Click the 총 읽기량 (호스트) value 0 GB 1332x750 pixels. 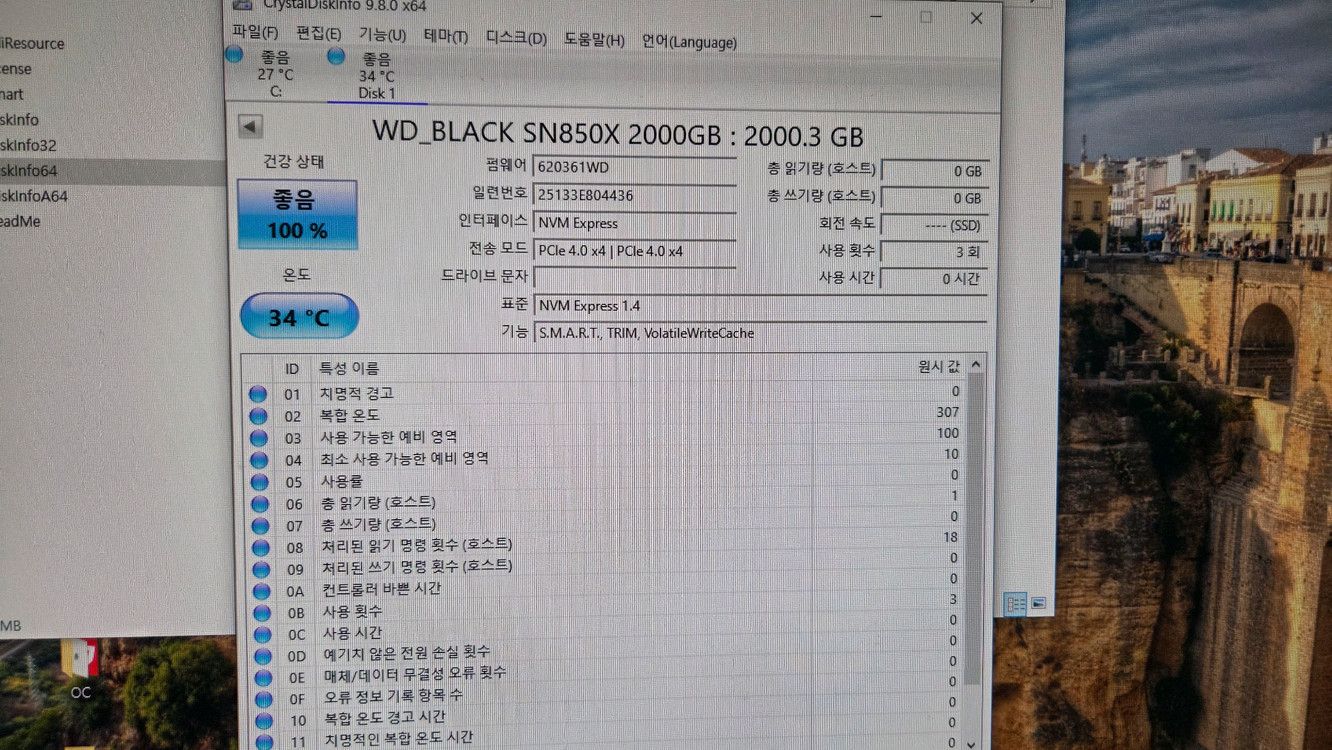click(935, 171)
